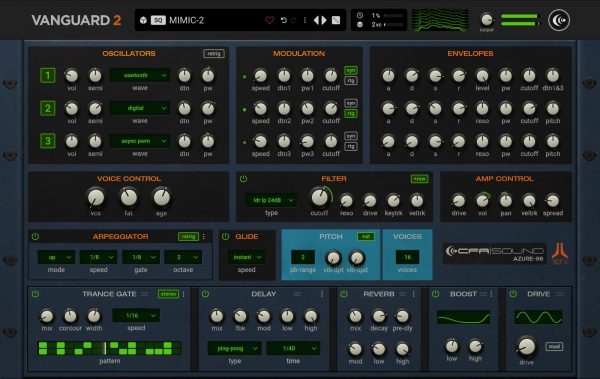Toggle oscillator 1 number button
Viewport: 600px width, 379px height.
point(48,75)
